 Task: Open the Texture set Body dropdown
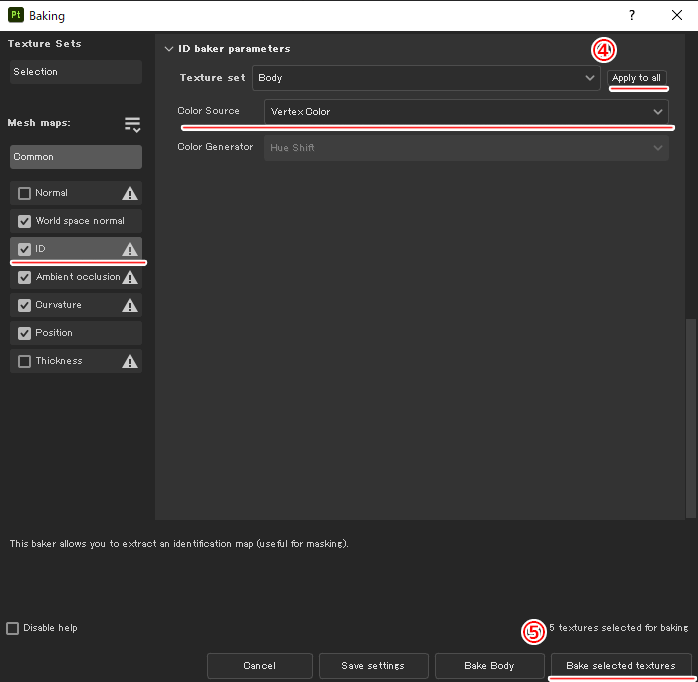[x=426, y=78]
